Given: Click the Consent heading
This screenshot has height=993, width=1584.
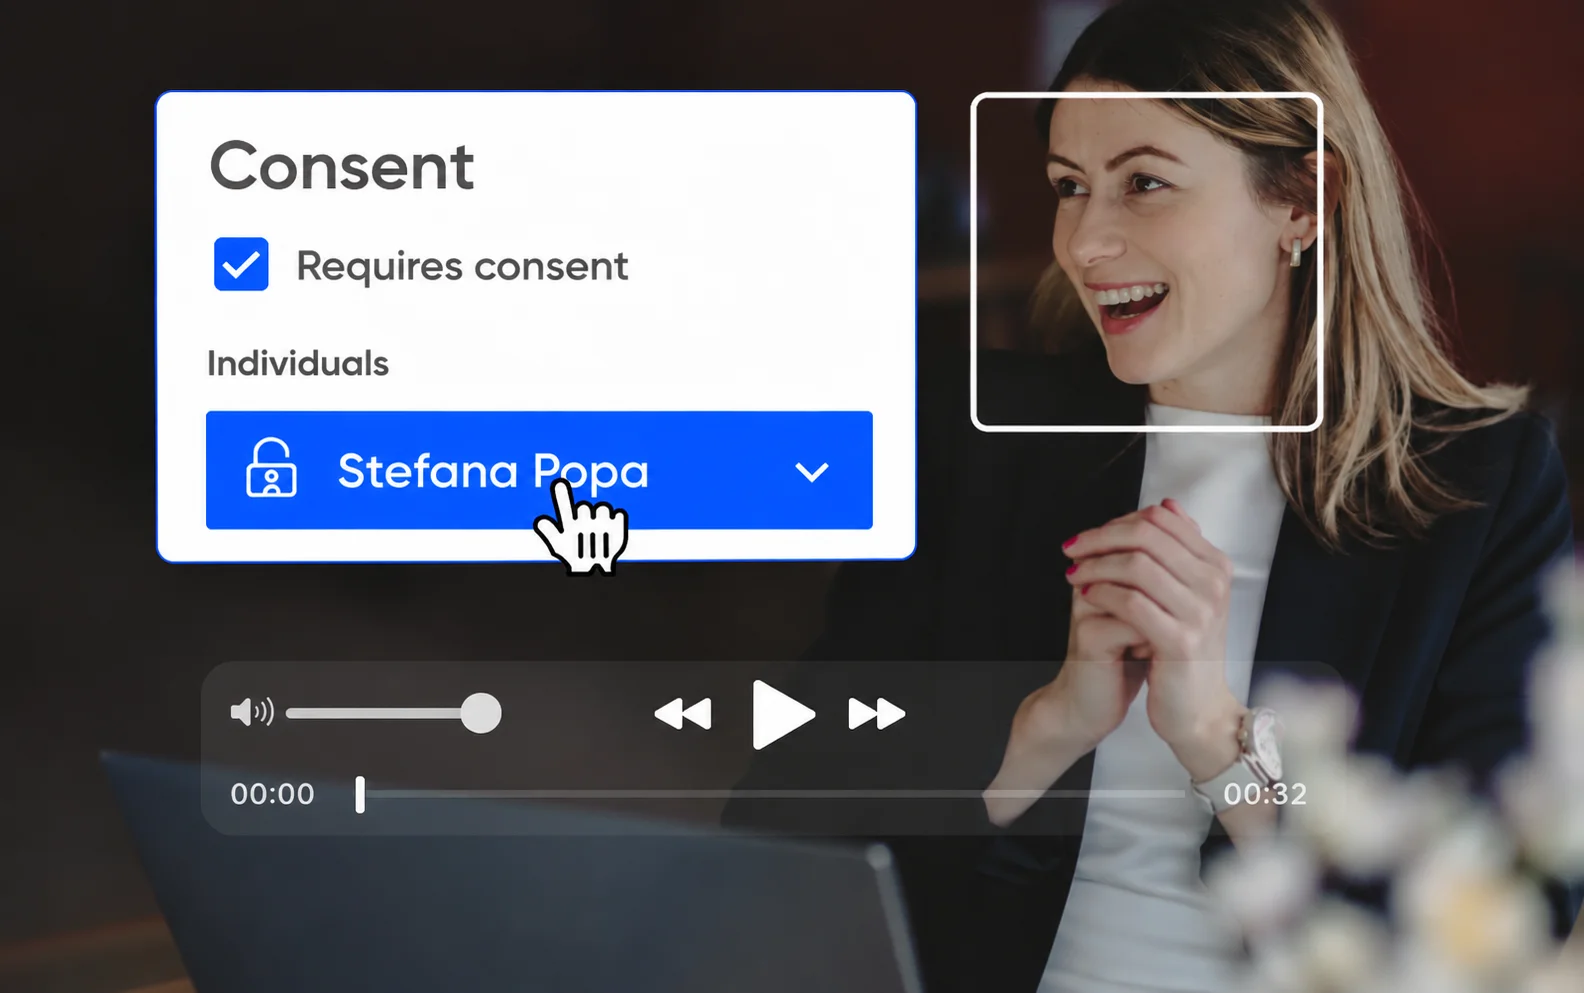Looking at the screenshot, I should coord(341,166).
